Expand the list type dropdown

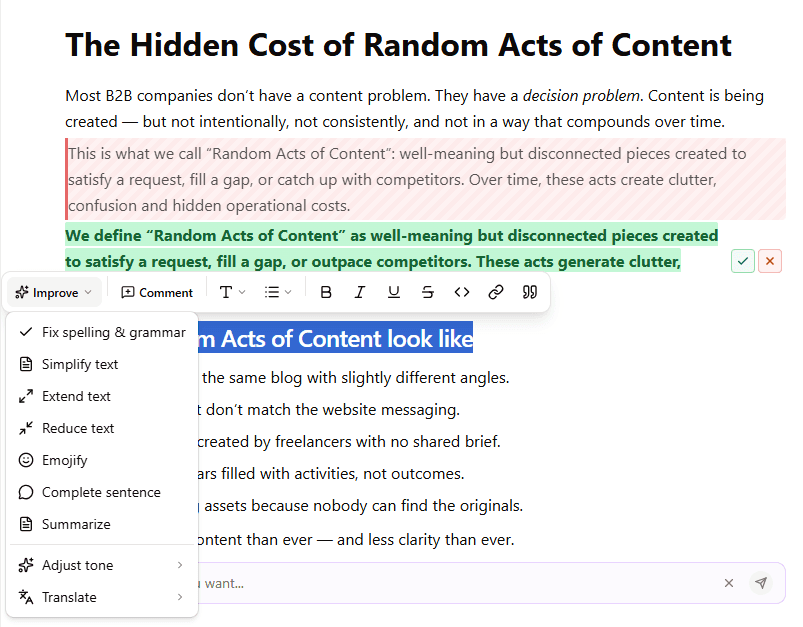coord(277,292)
